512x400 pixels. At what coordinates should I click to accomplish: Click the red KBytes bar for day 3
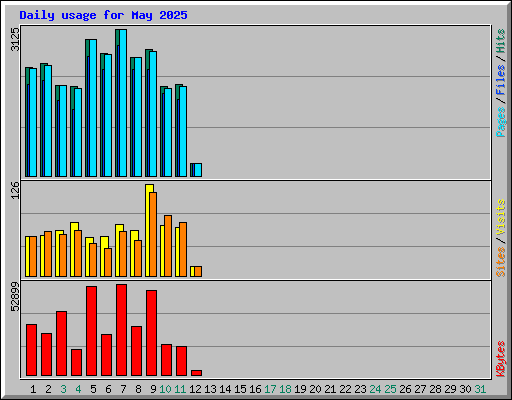click(61, 344)
